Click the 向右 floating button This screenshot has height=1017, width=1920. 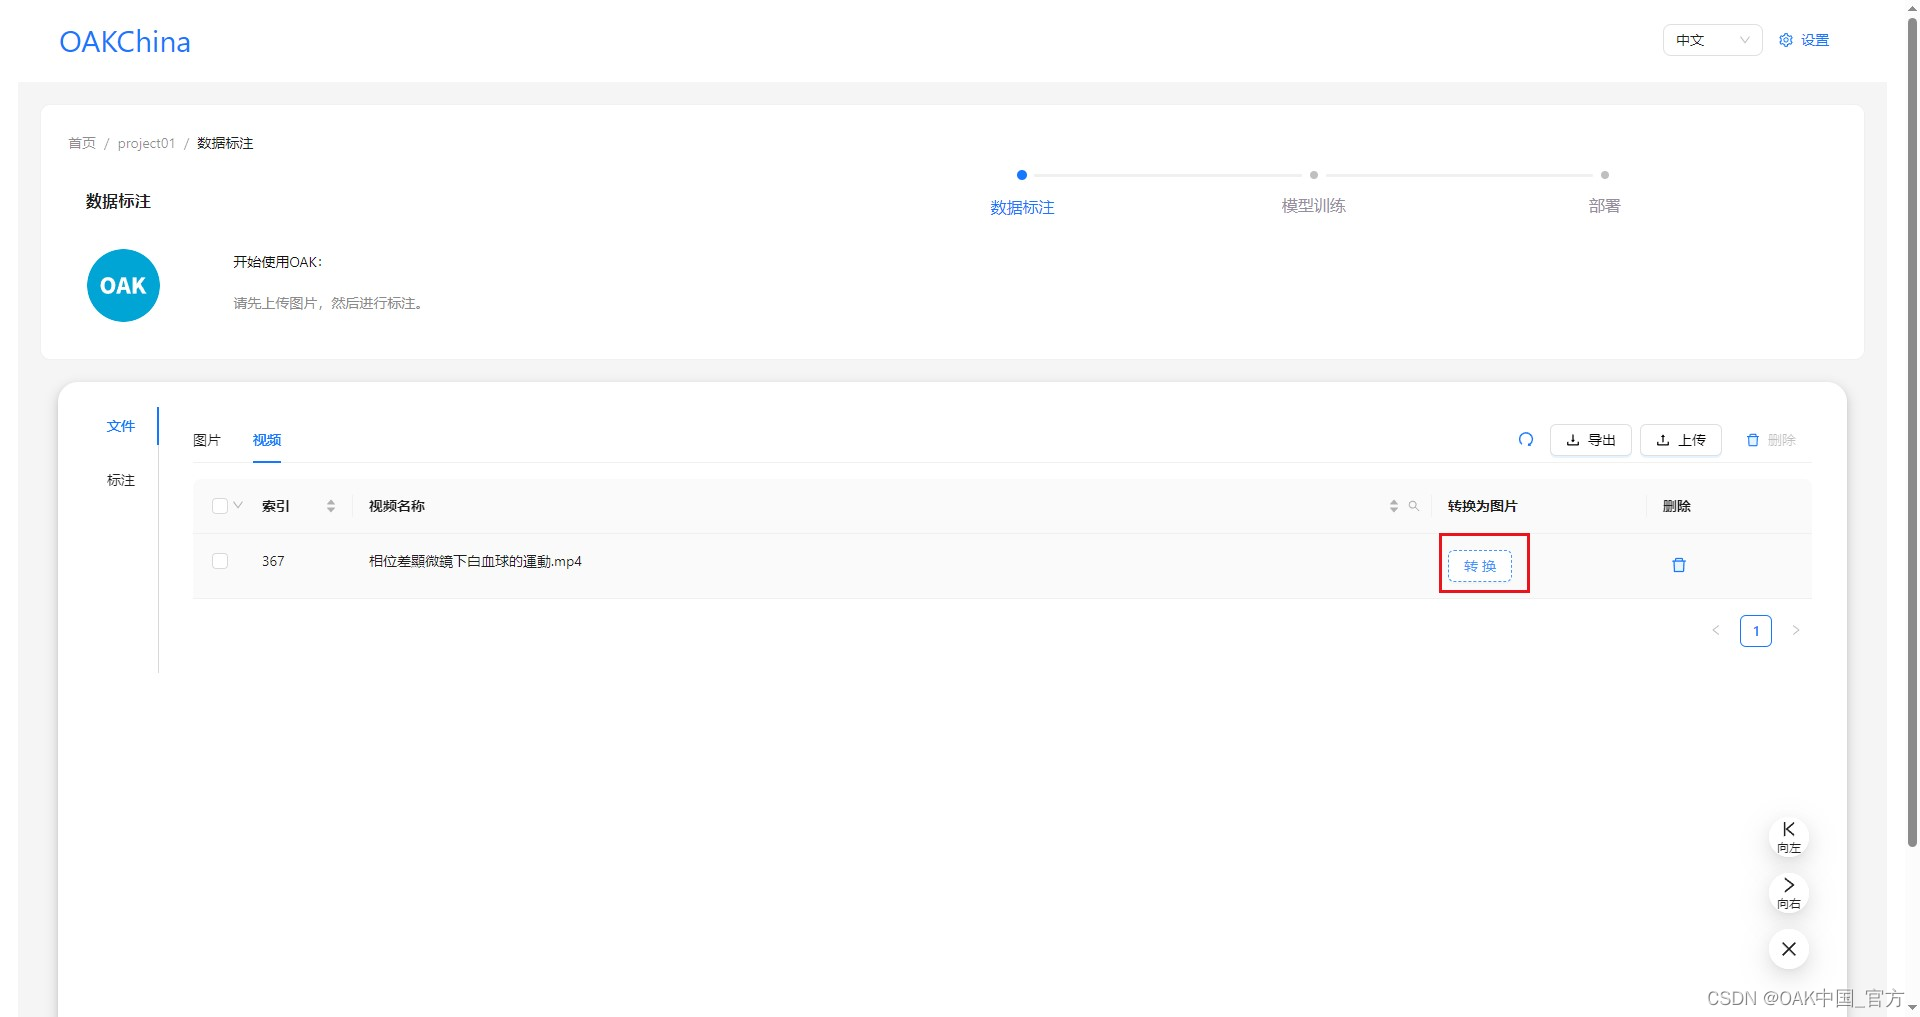1789,893
